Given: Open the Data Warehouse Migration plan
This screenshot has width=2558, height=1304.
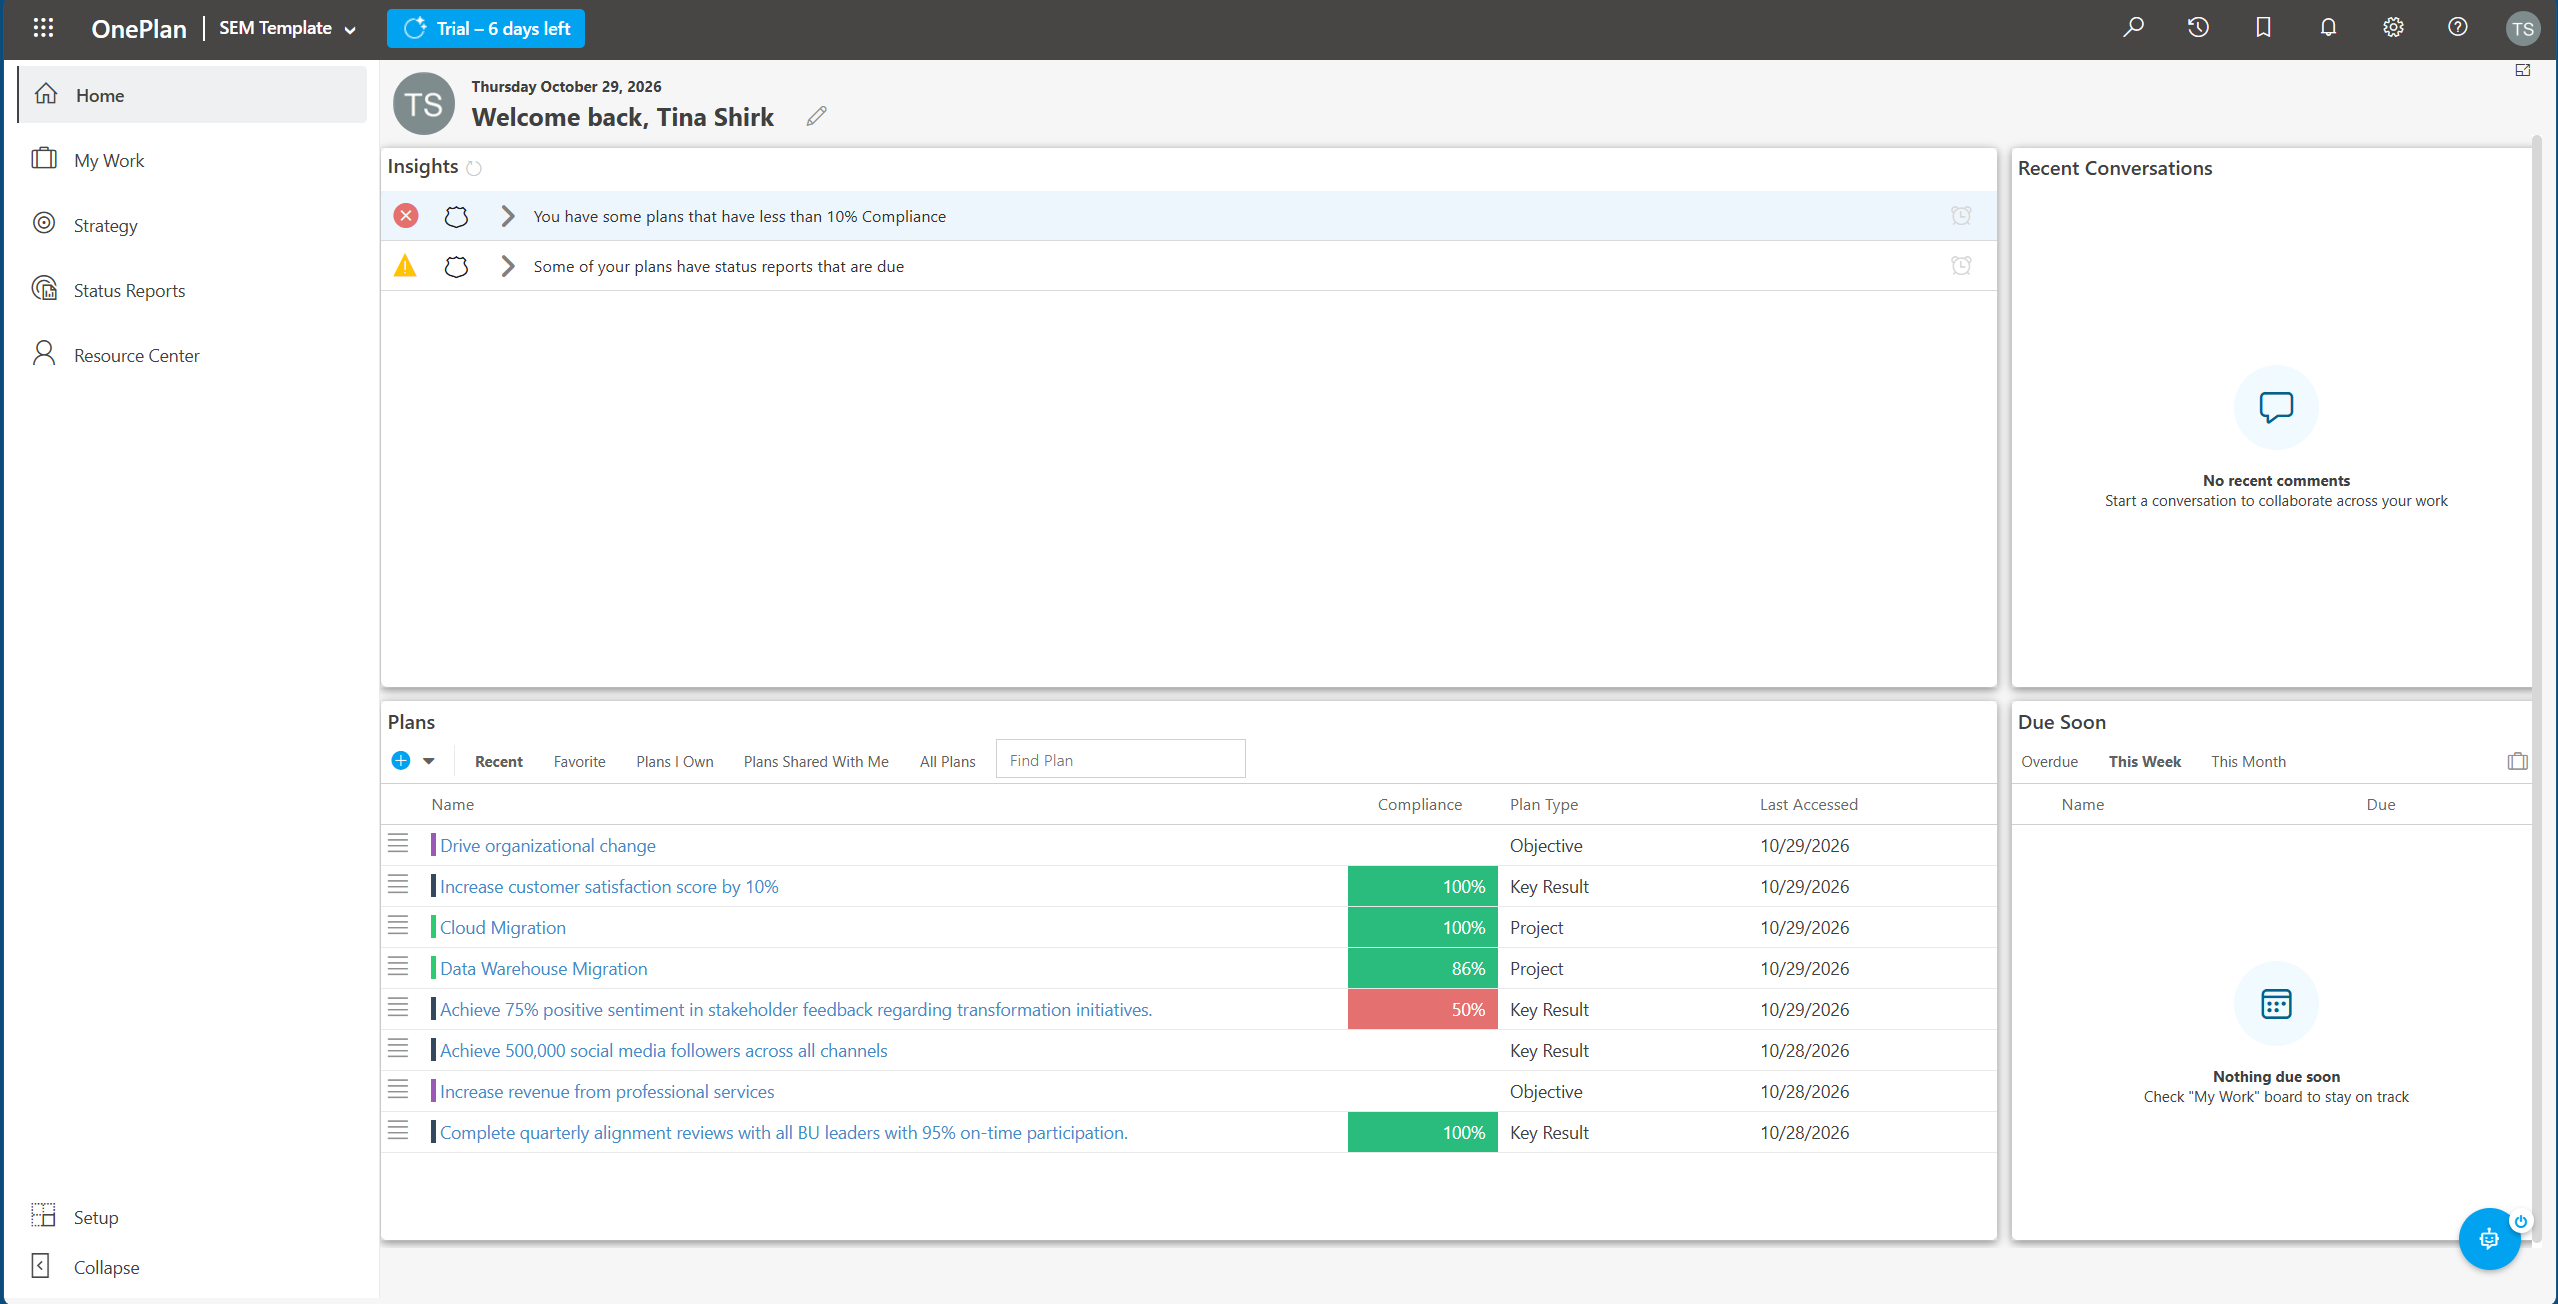Looking at the screenshot, I should coord(543,969).
